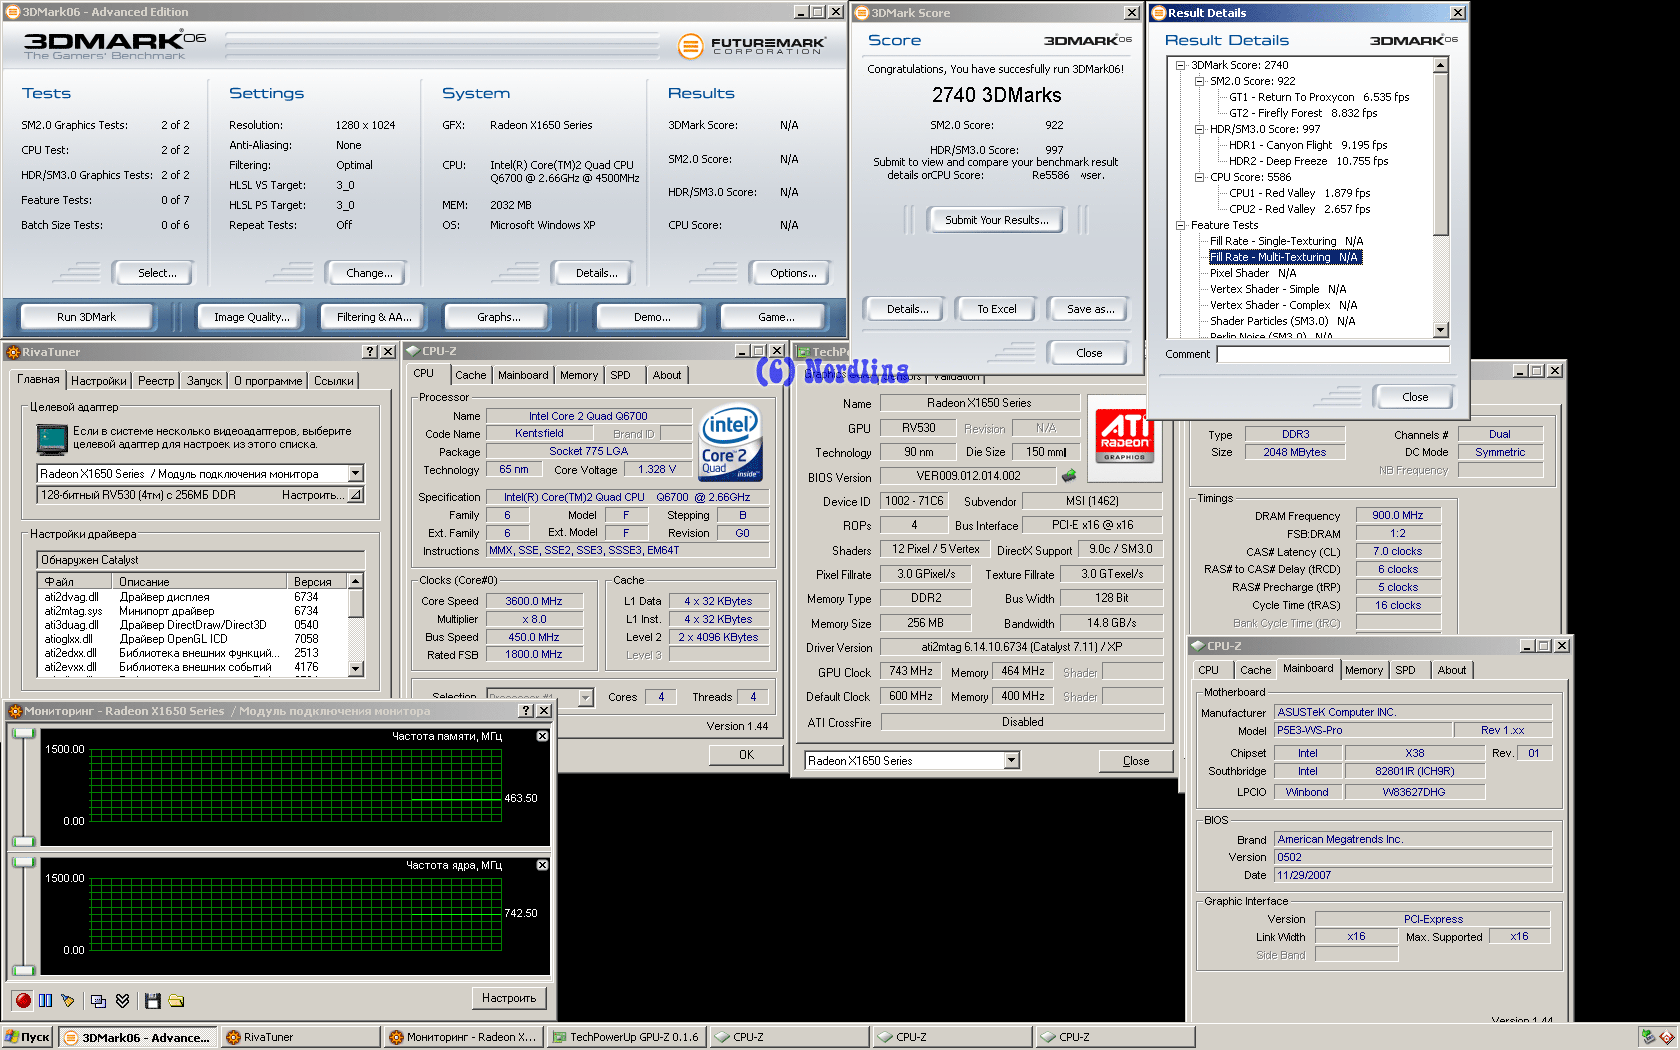Image resolution: width=1680 pixels, height=1050 pixels.
Task: Close the memory frequency graph with its X
Action: click(x=542, y=736)
